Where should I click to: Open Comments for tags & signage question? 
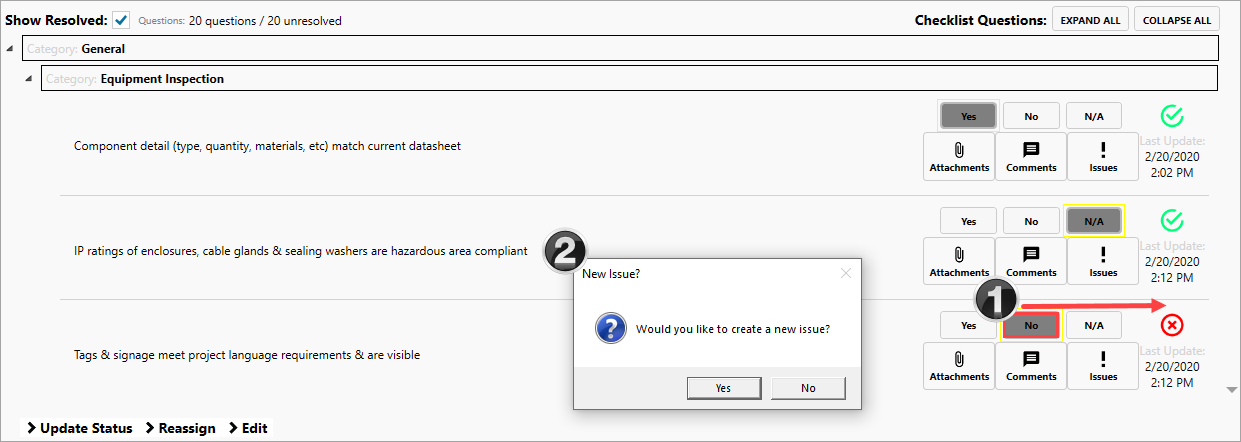click(x=1031, y=365)
